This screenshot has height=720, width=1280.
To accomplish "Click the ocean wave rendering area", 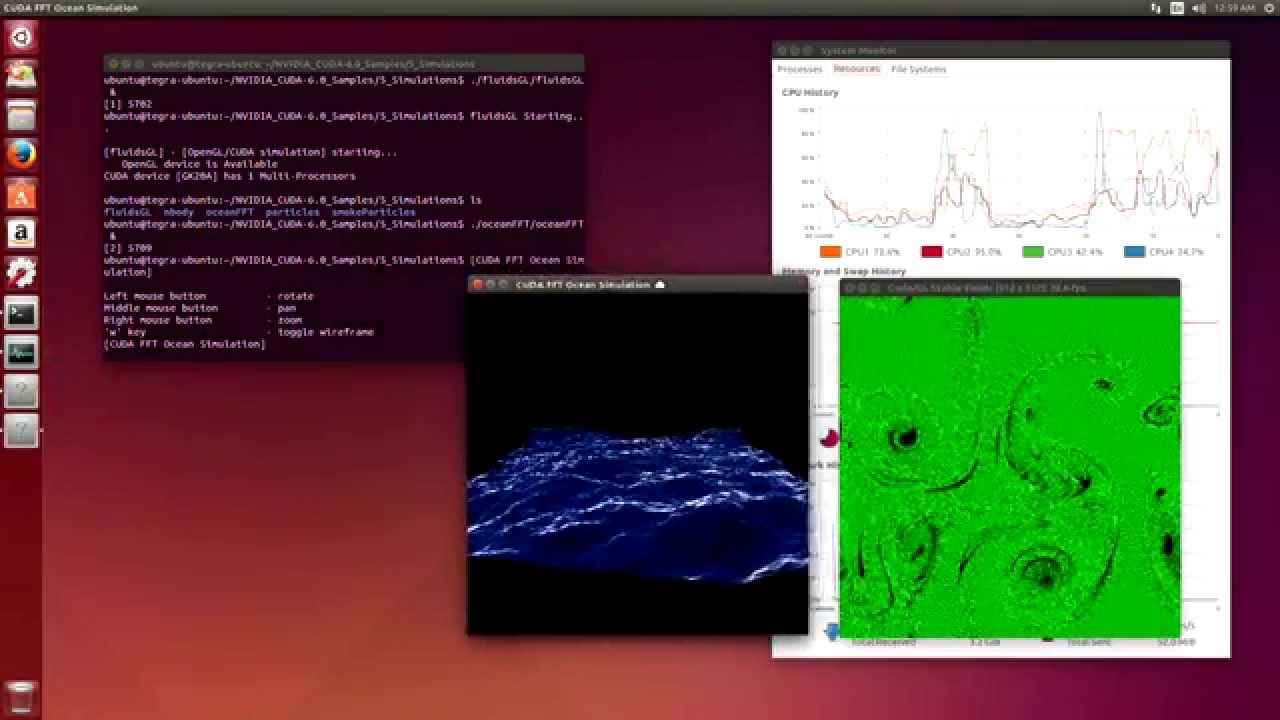I will point(637,463).
